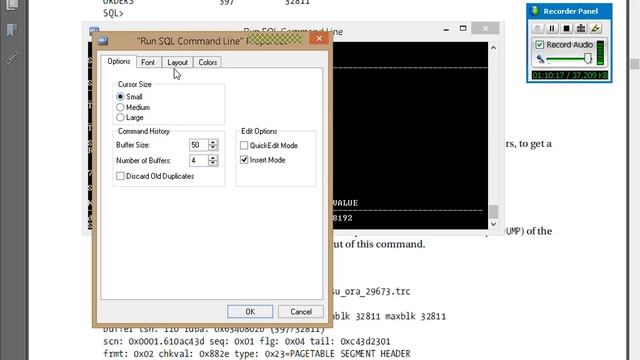
Task: Click the recording time and size readout
Action: (x=570, y=75)
